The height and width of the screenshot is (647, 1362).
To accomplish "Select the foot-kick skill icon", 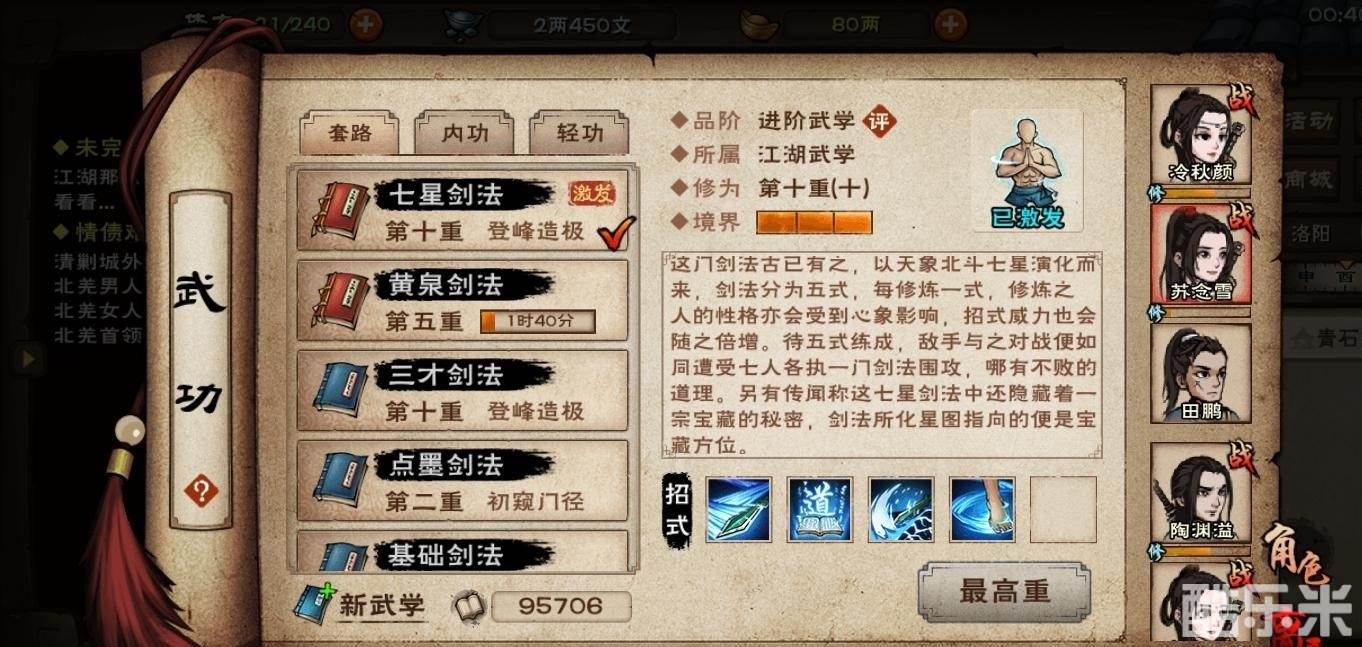I will [x=982, y=510].
